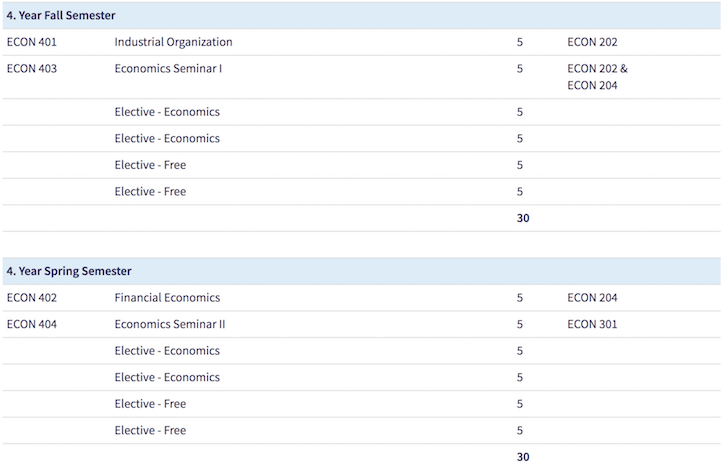Click the 4. Year Spring Semester header
The image size is (726, 468).
pos(69,271)
